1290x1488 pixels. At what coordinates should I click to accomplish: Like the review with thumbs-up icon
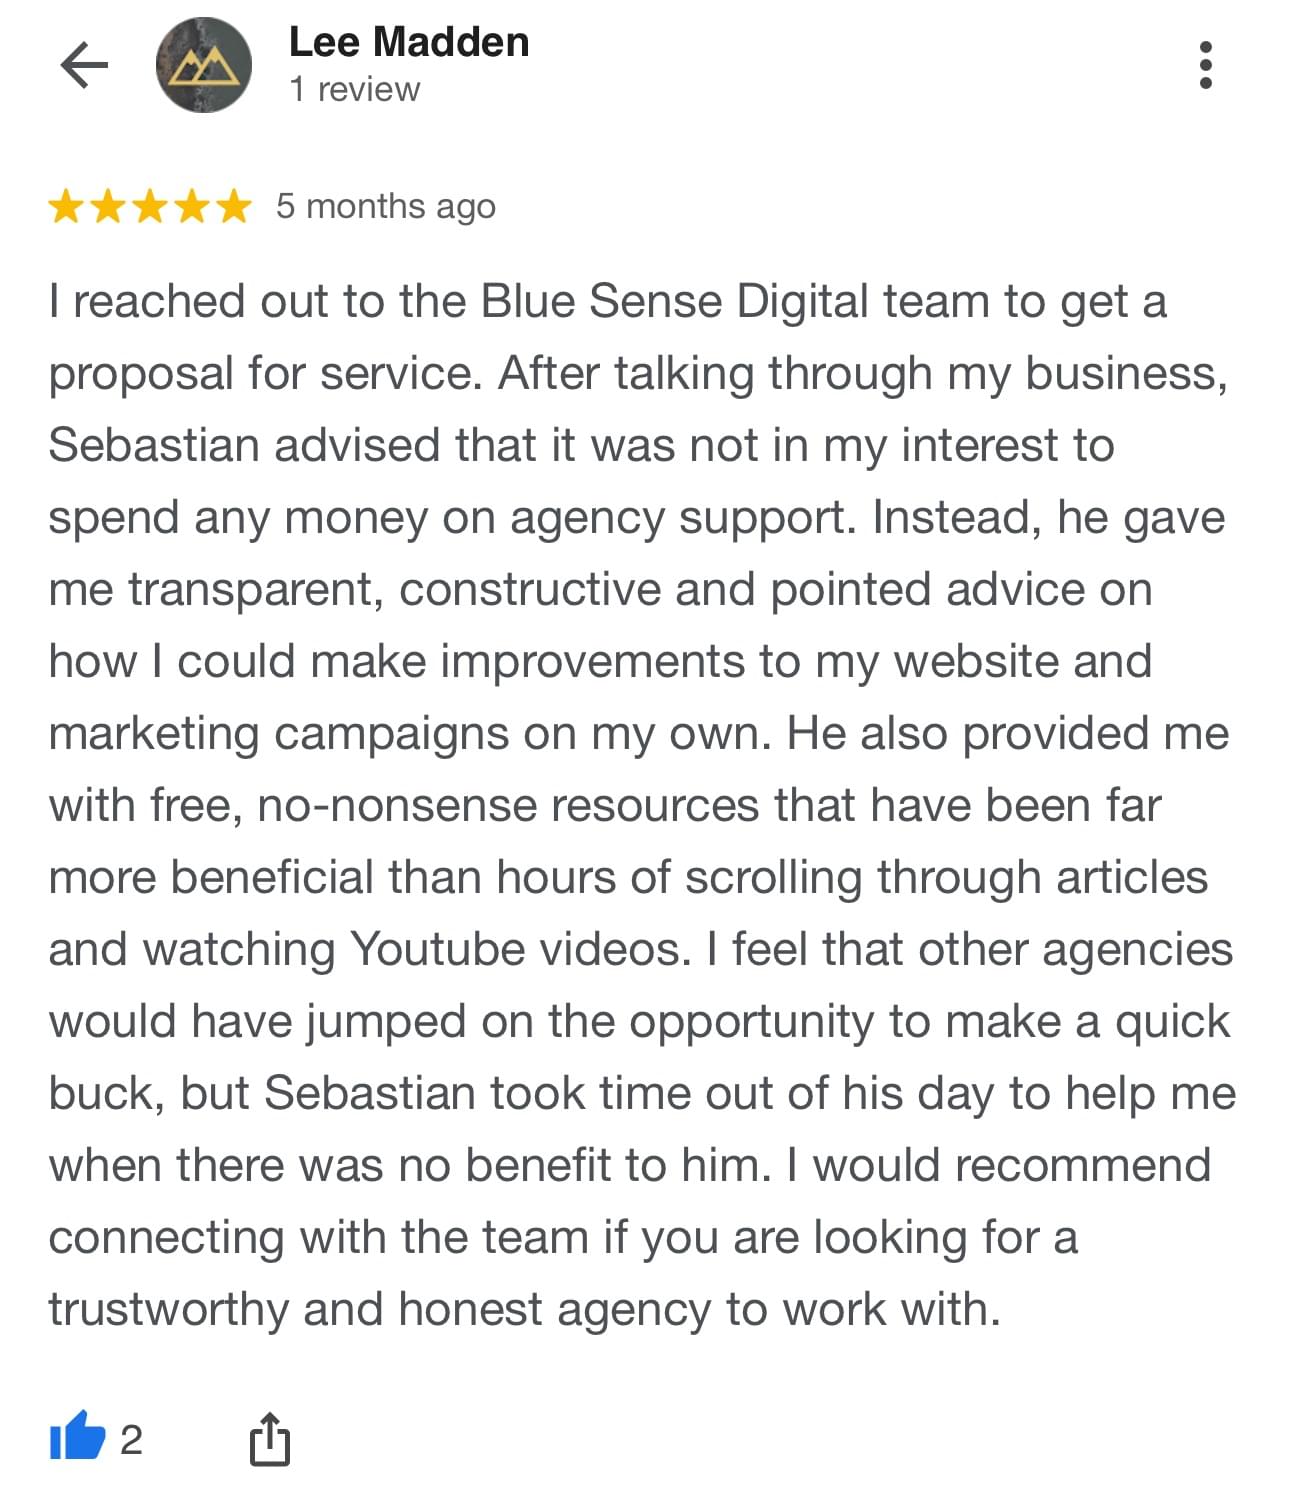[x=78, y=1438]
